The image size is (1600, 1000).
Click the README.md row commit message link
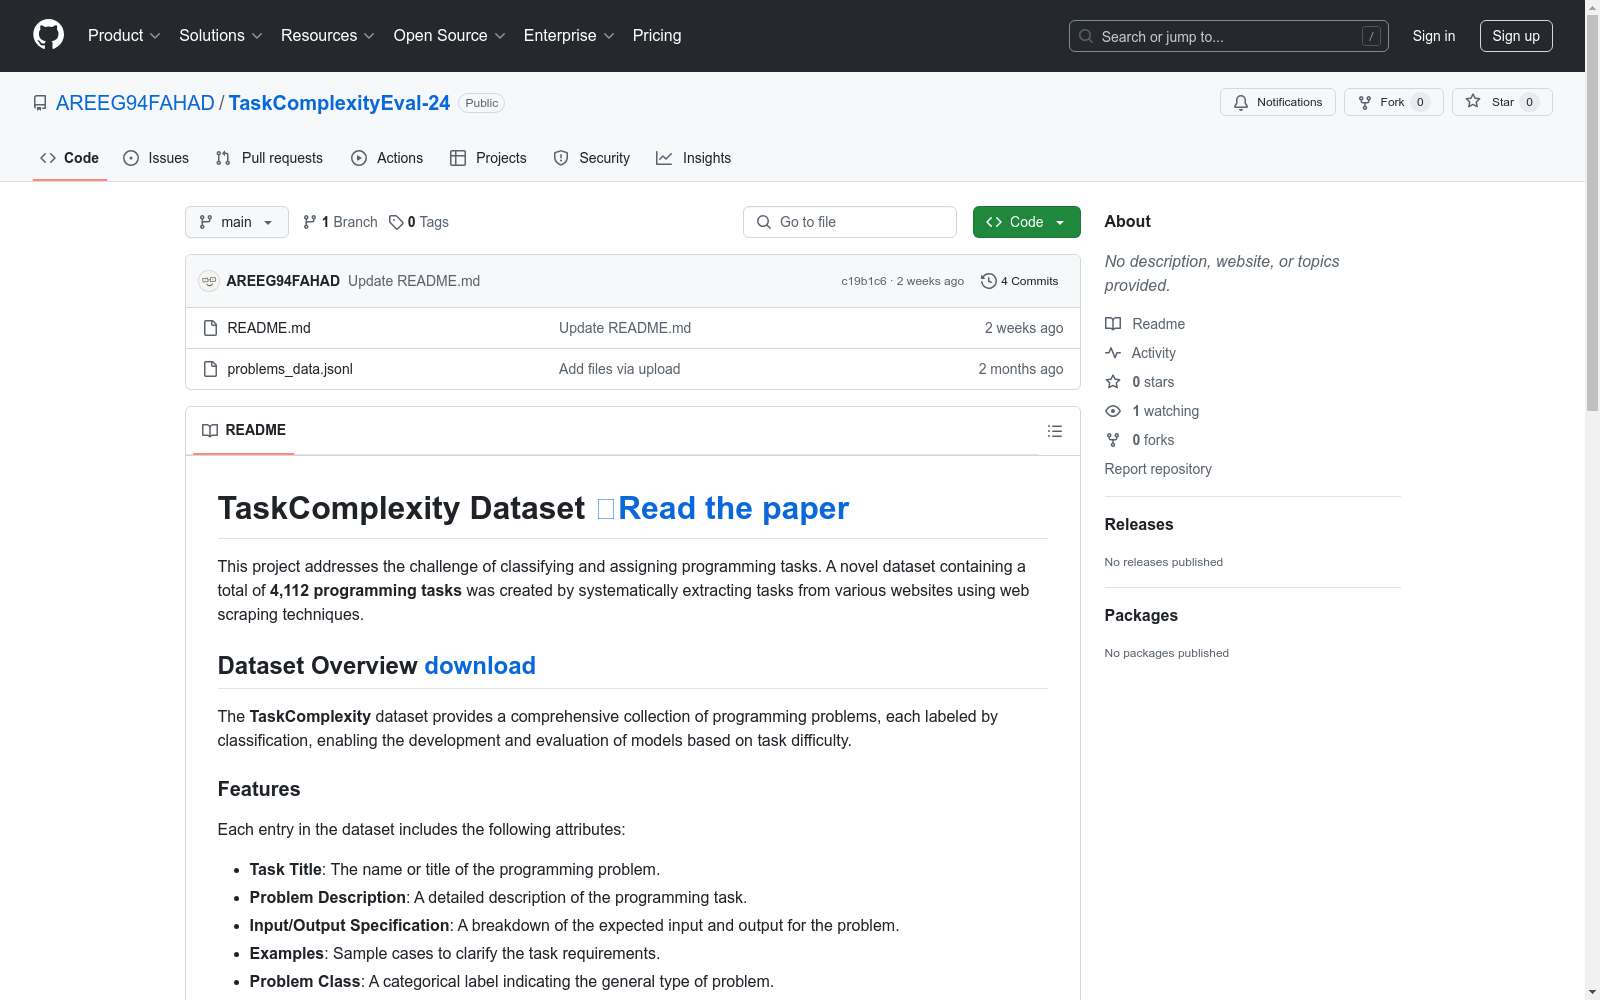click(625, 328)
